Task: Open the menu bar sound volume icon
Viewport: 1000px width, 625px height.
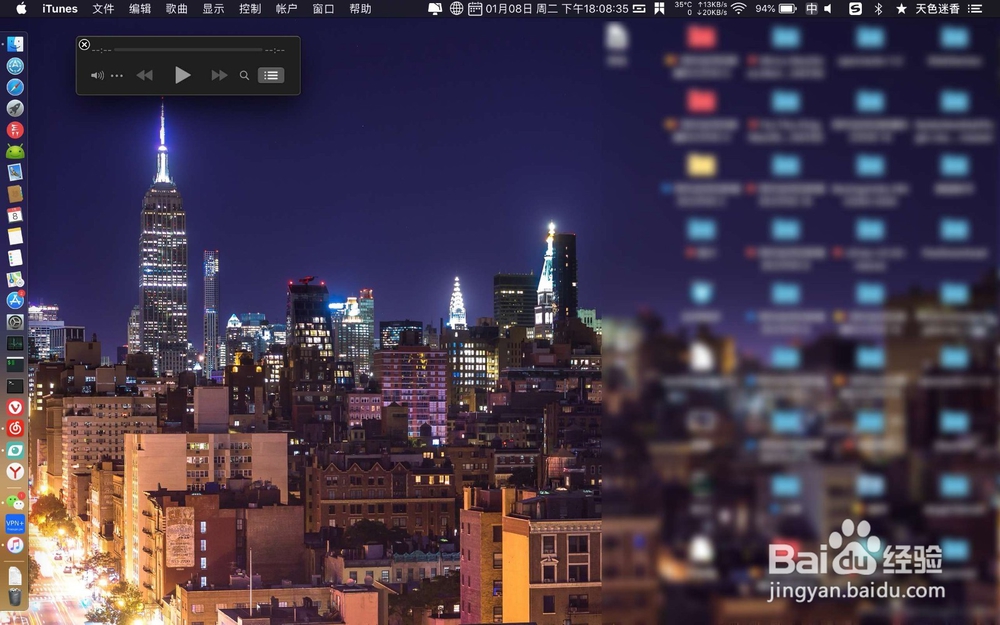Action: coord(828,8)
